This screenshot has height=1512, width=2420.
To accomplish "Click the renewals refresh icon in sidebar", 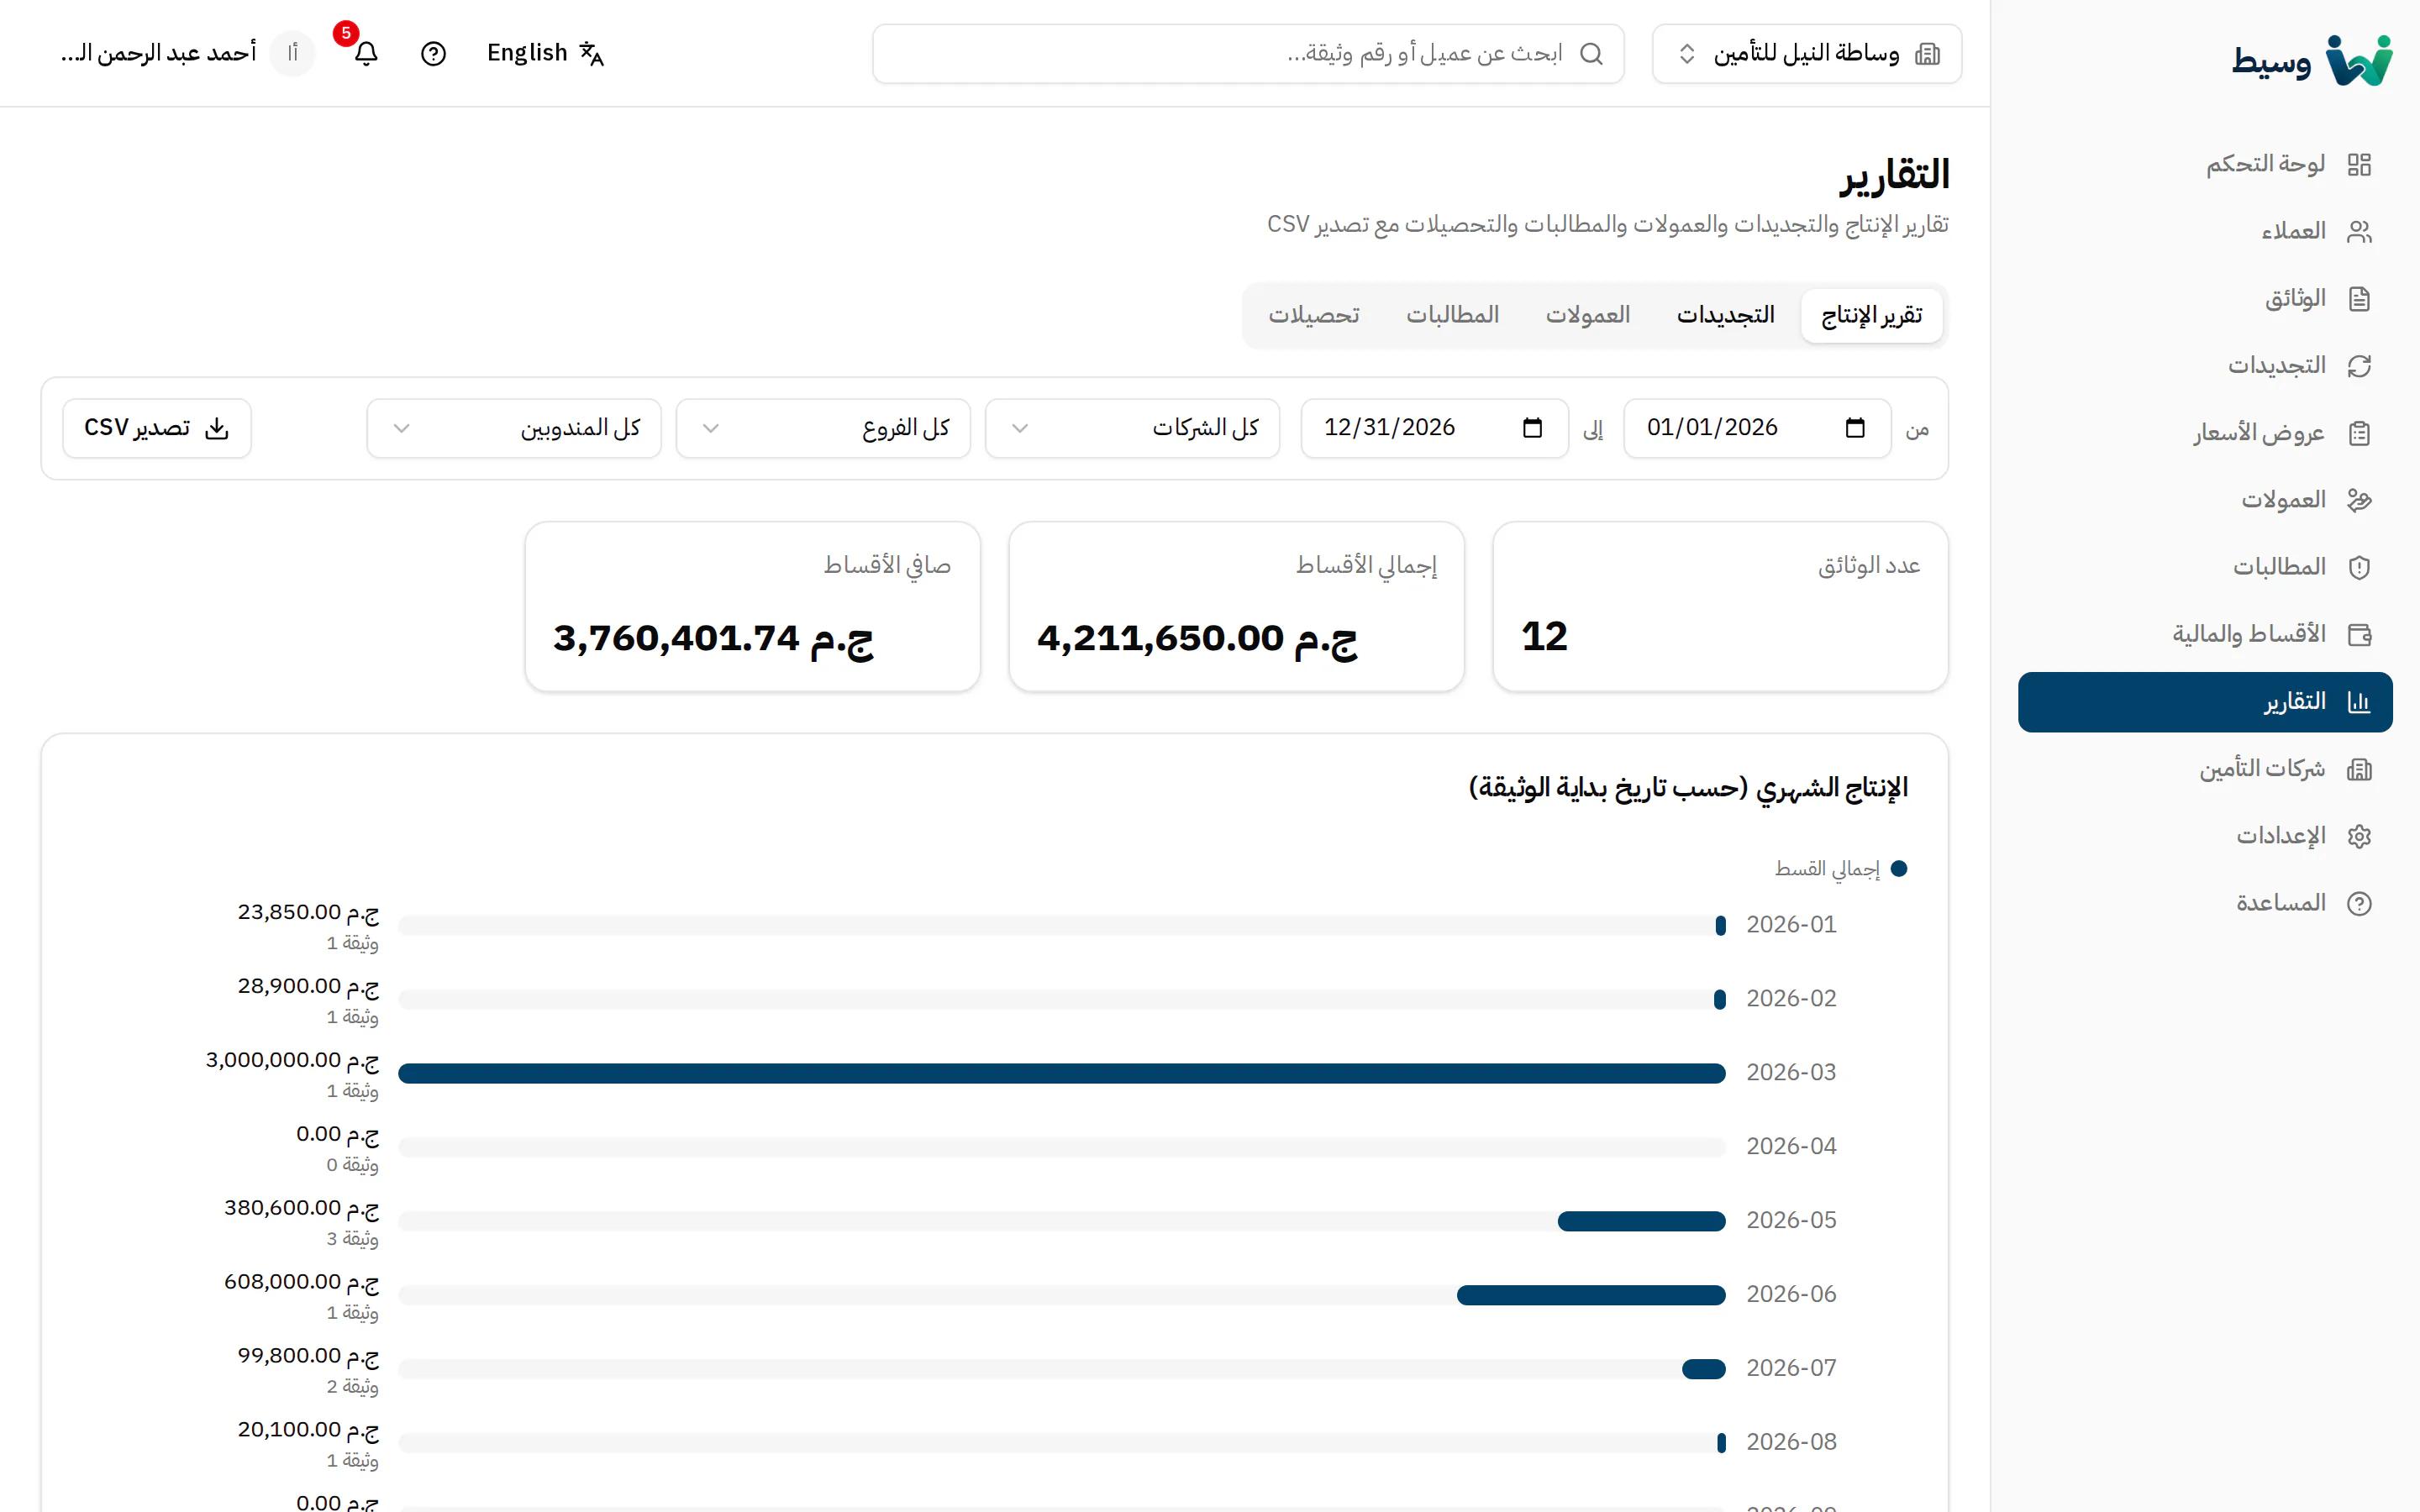I will pyautogui.click(x=2359, y=366).
